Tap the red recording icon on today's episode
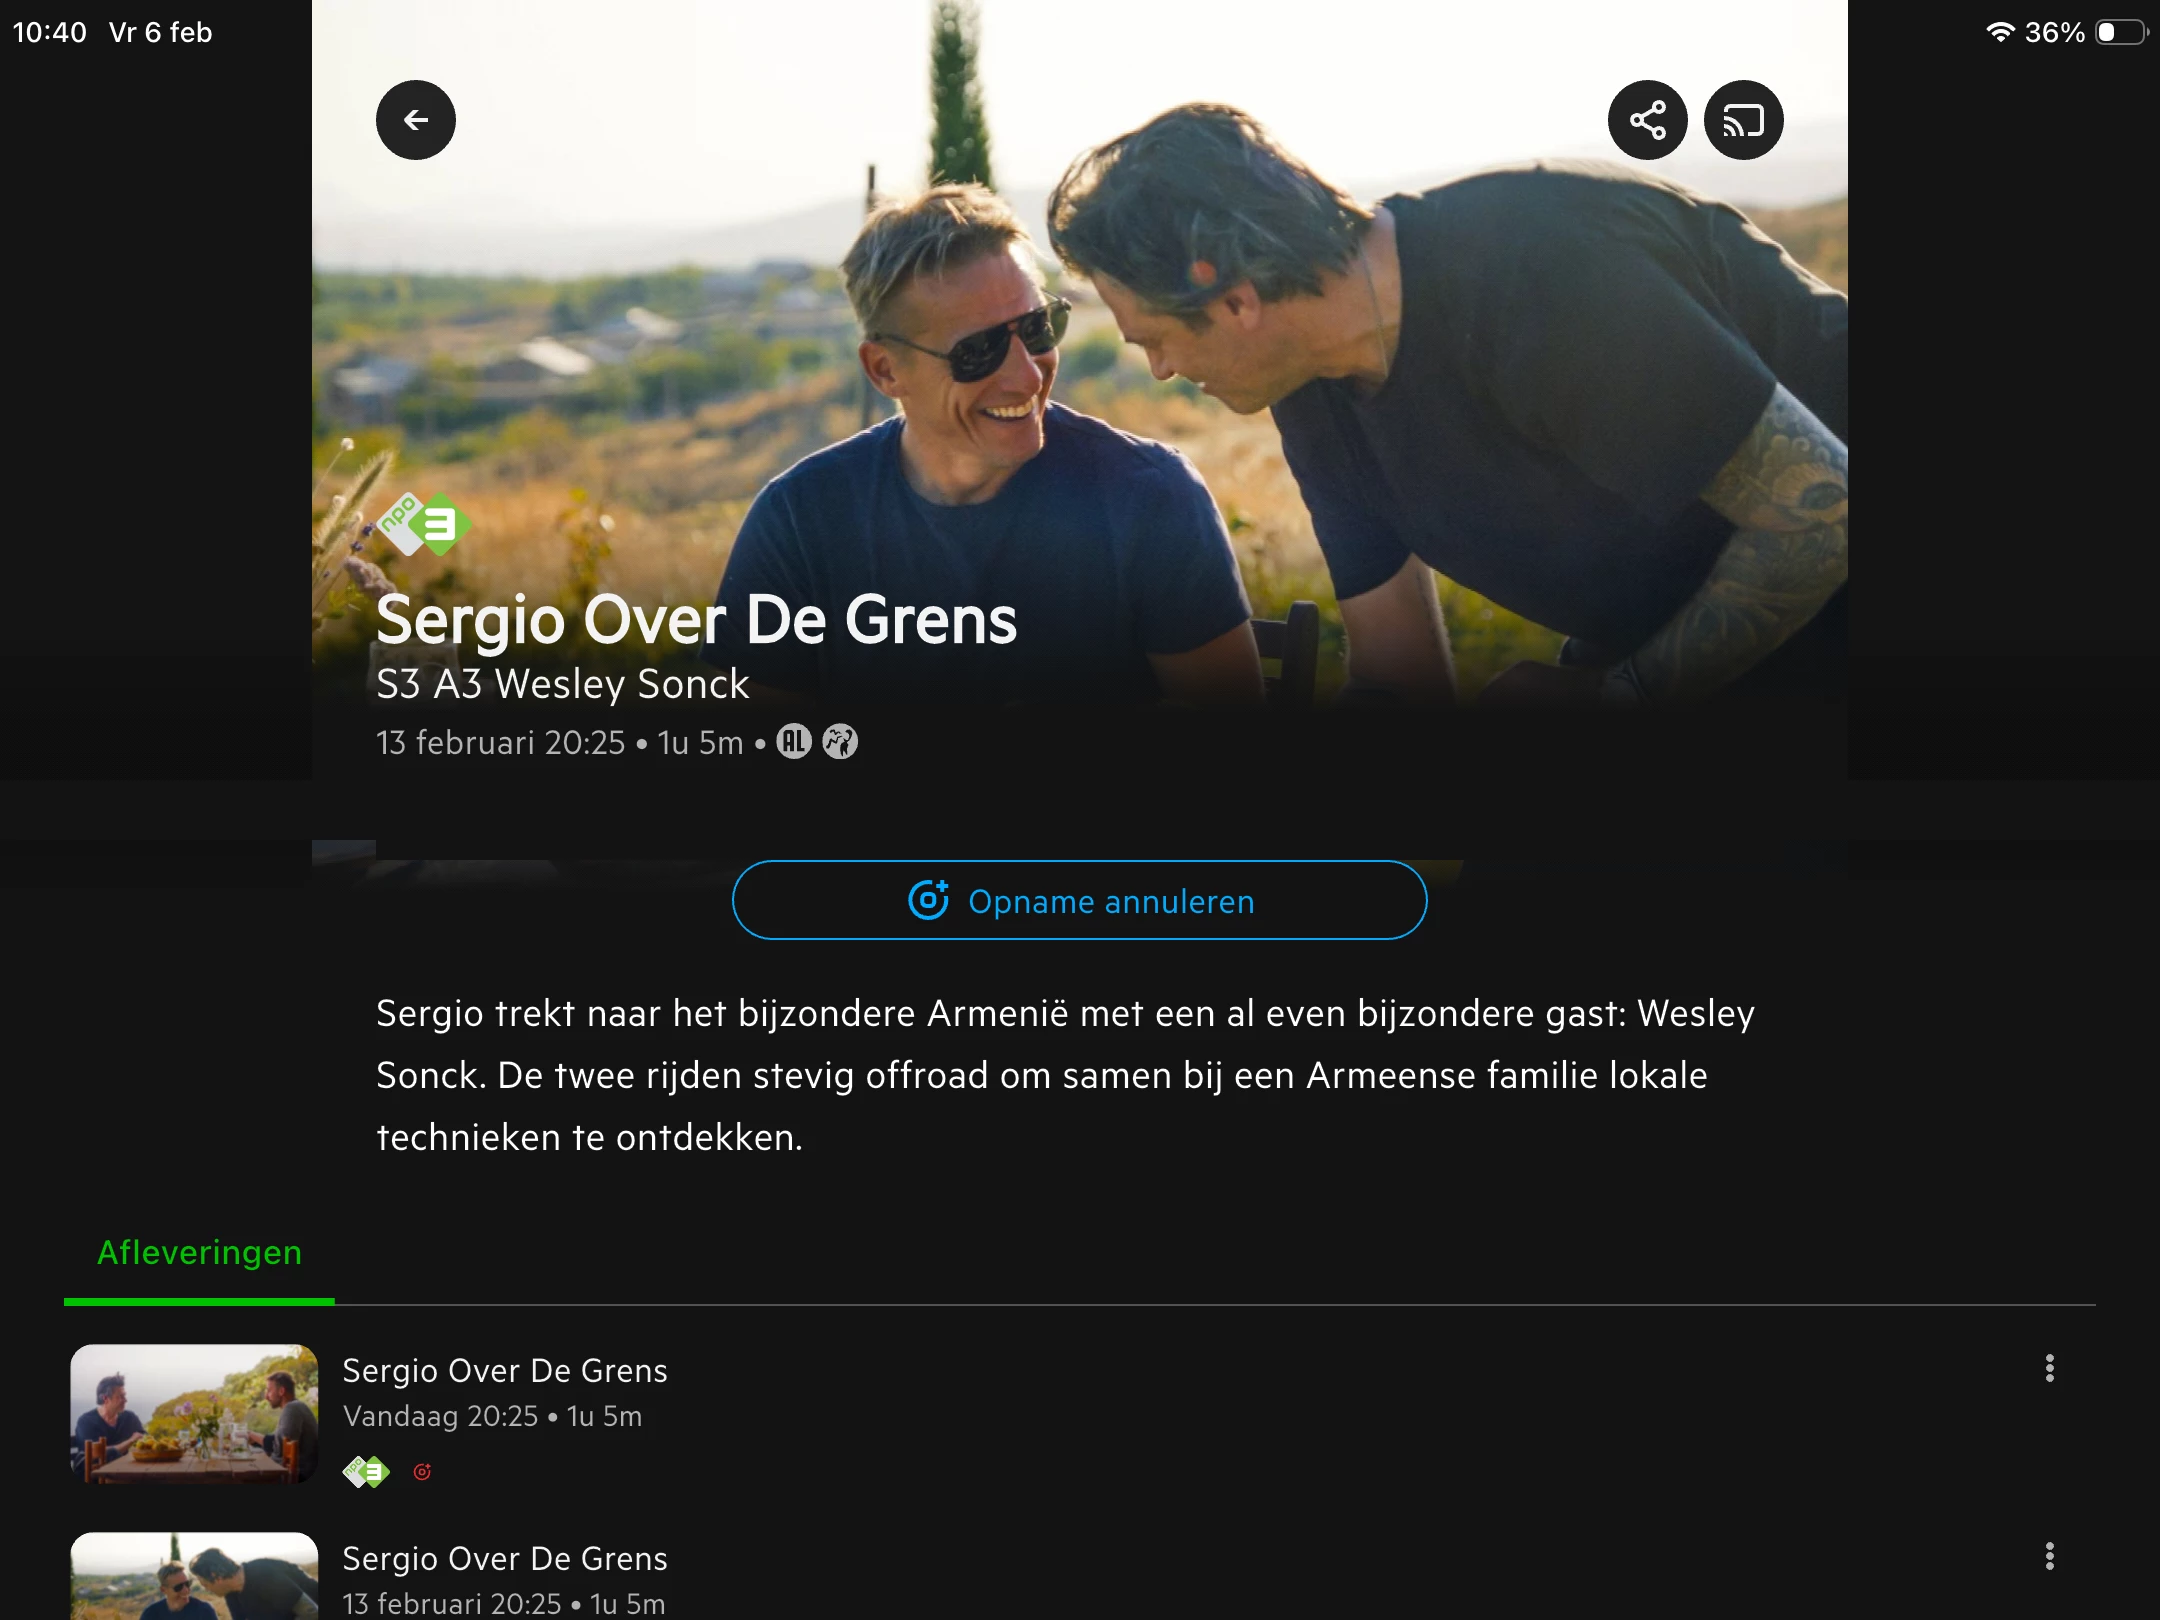The height and width of the screenshot is (1620, 2160). point(422,1471)
